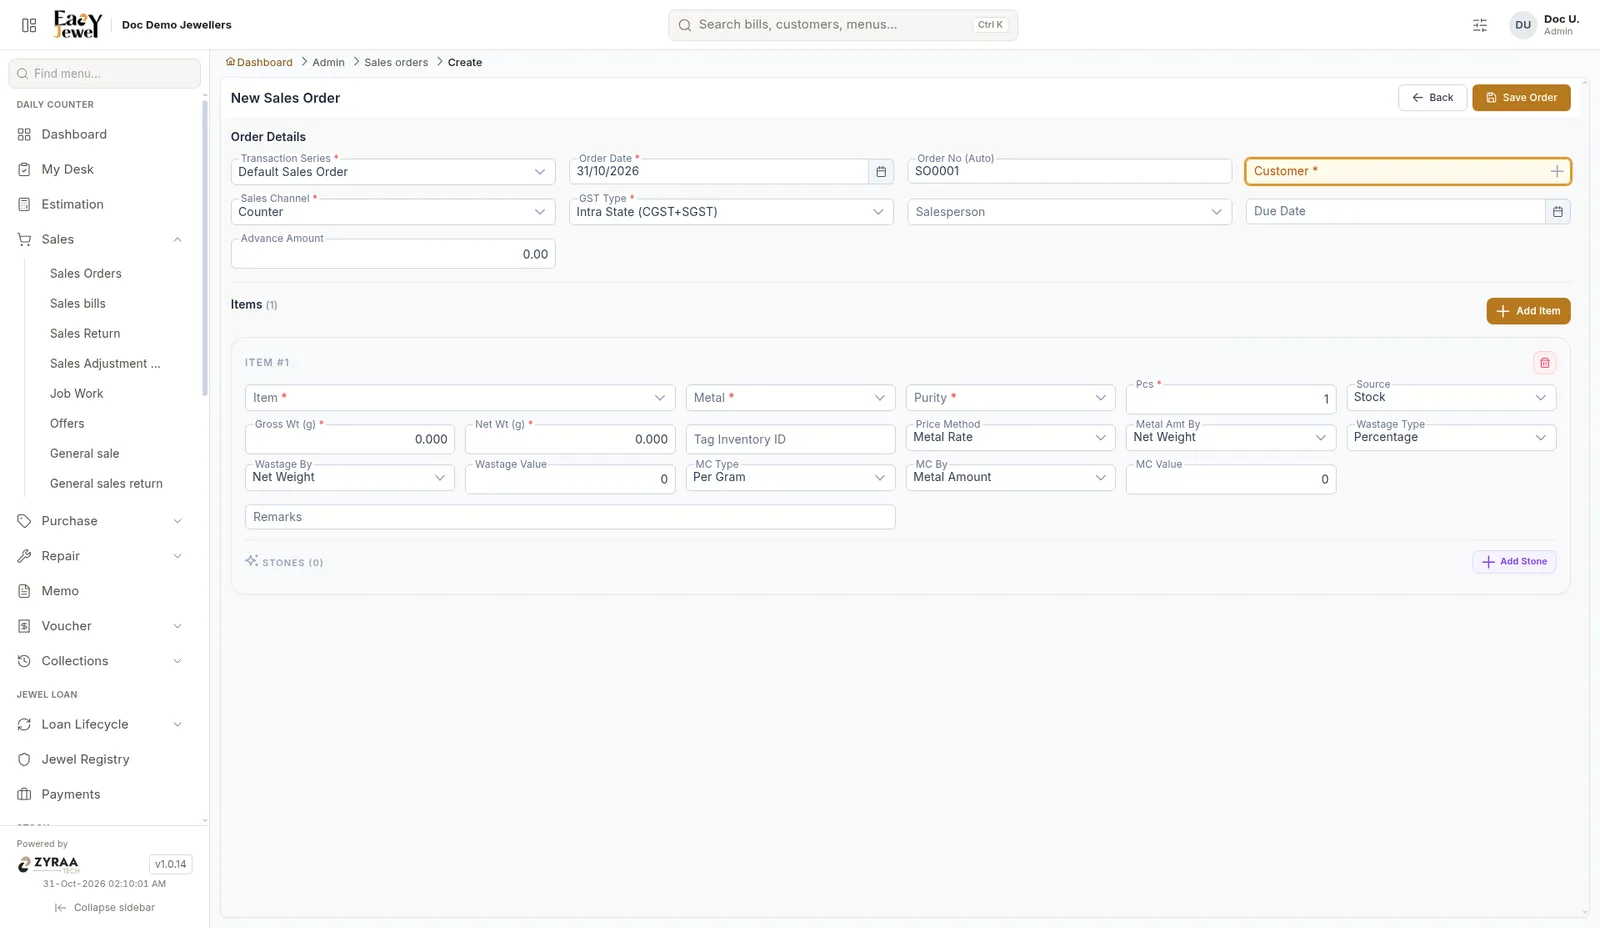Screen dimensions: 1600x928
Task: Open the Sales Channel dropdown
Action: click(x=393, y=212)
